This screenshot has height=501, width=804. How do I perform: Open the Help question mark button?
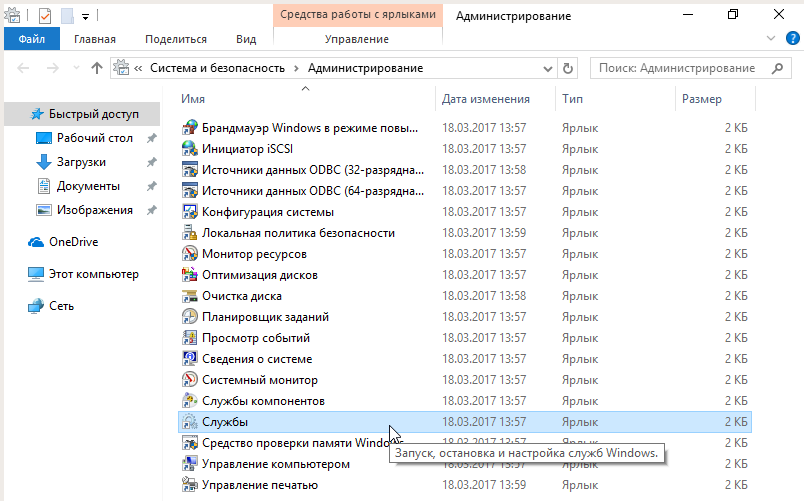point(793,38)
